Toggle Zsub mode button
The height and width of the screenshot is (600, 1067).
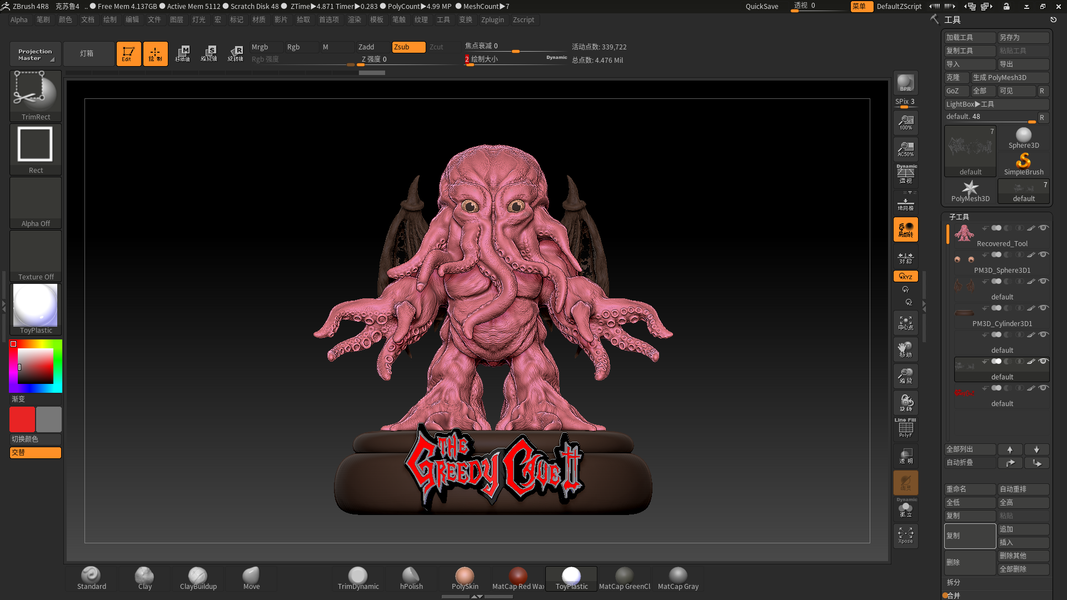click(408, 47)
